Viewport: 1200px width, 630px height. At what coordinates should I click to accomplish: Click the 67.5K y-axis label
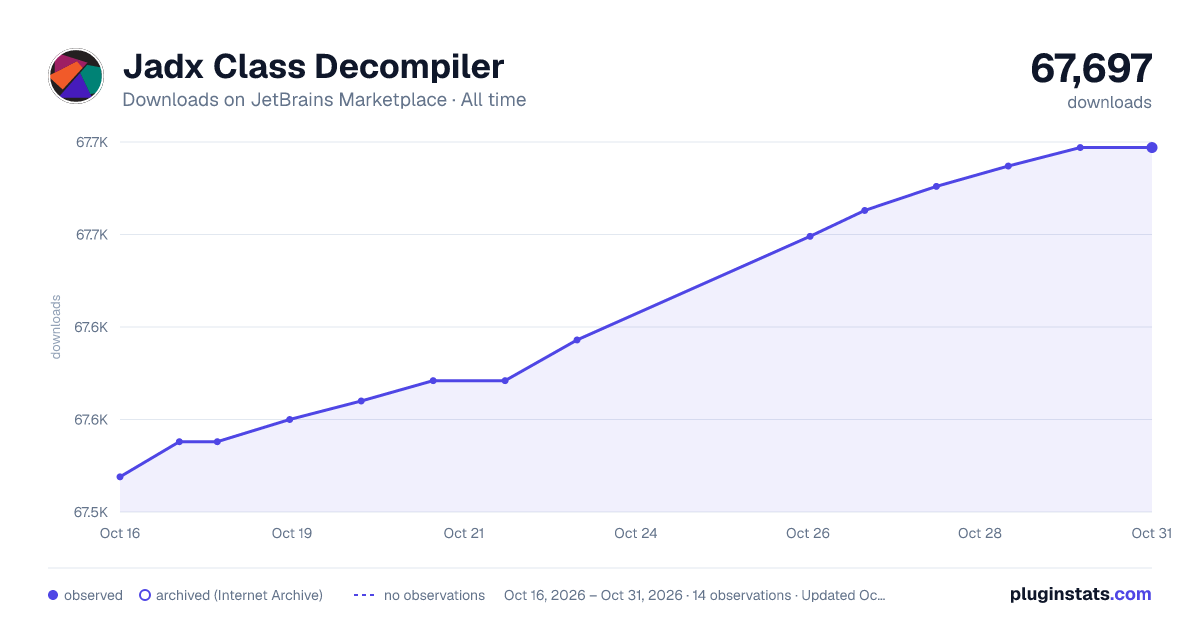(92, 512)
